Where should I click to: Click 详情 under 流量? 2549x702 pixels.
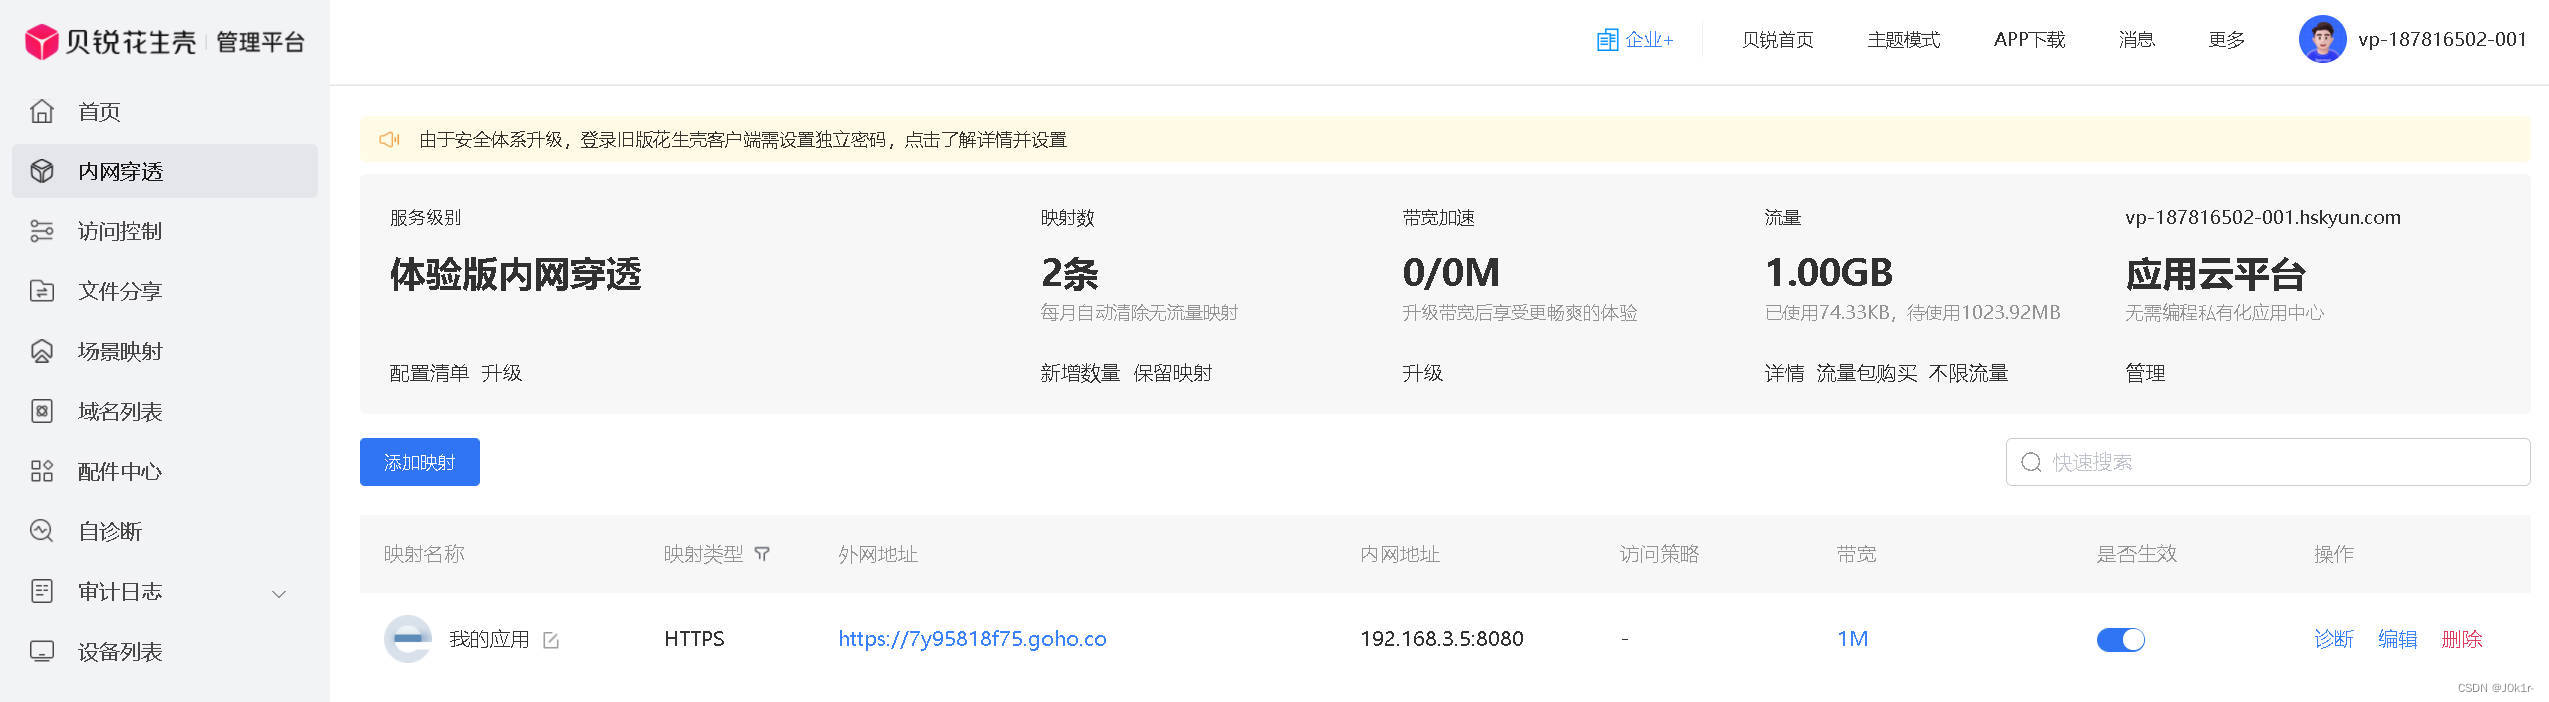tap(1784, 373)
